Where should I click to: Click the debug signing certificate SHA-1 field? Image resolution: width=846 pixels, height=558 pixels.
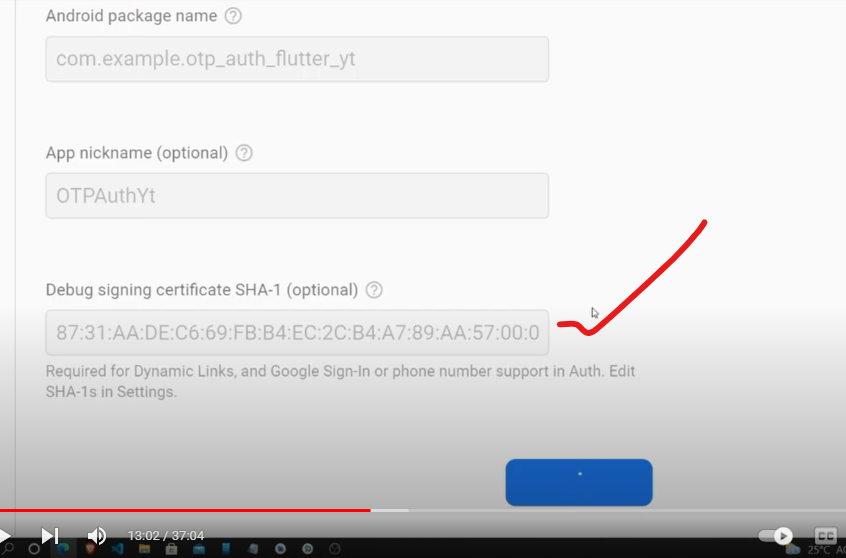(x=296, y=333)
